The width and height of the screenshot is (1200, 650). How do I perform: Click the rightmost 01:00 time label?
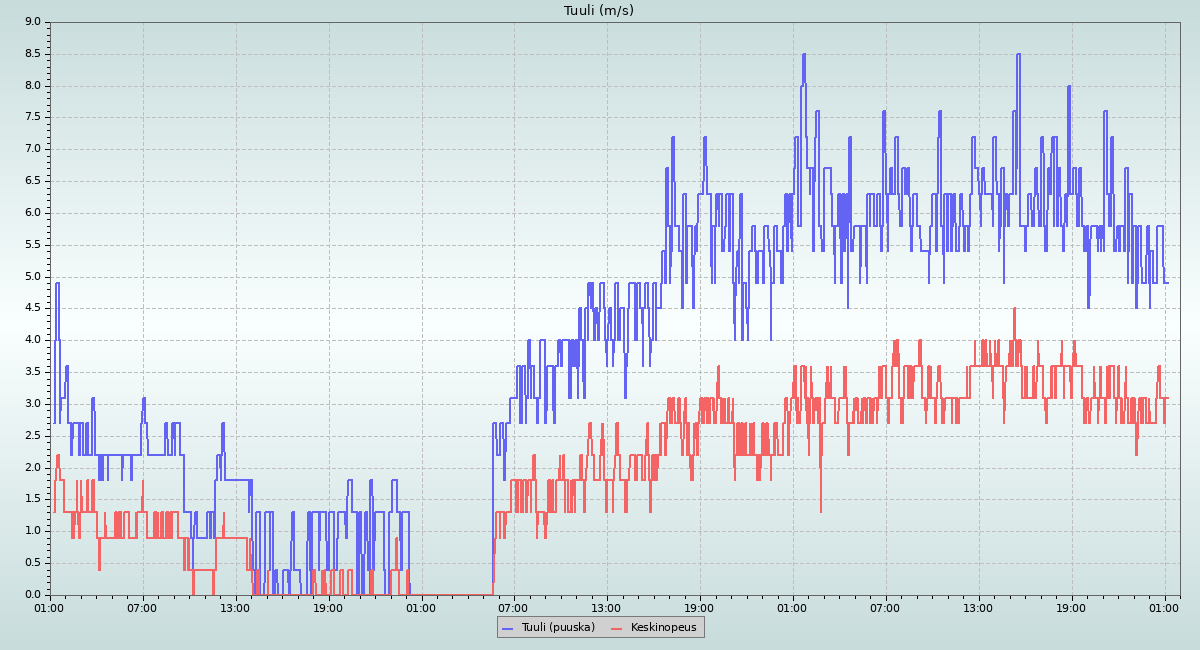pos(1164,607)
